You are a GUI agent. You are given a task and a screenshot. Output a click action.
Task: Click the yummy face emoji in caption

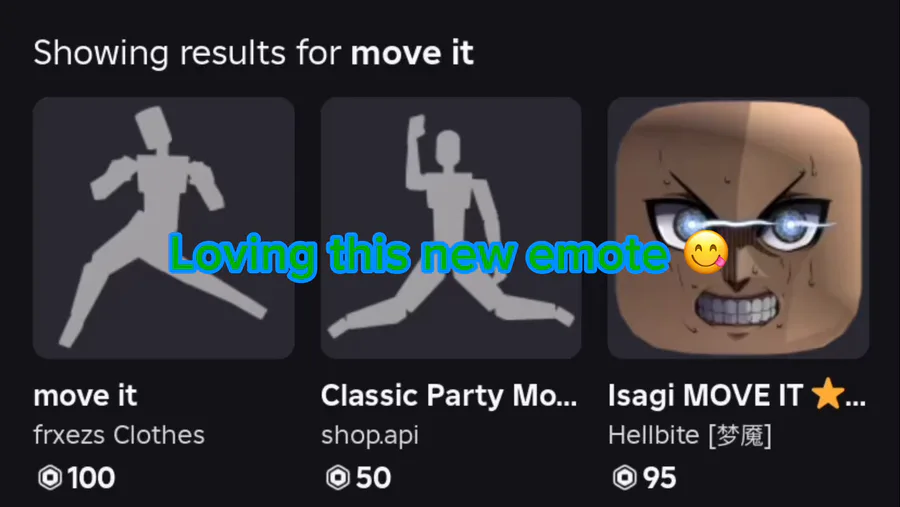click(x=705, y=253)
